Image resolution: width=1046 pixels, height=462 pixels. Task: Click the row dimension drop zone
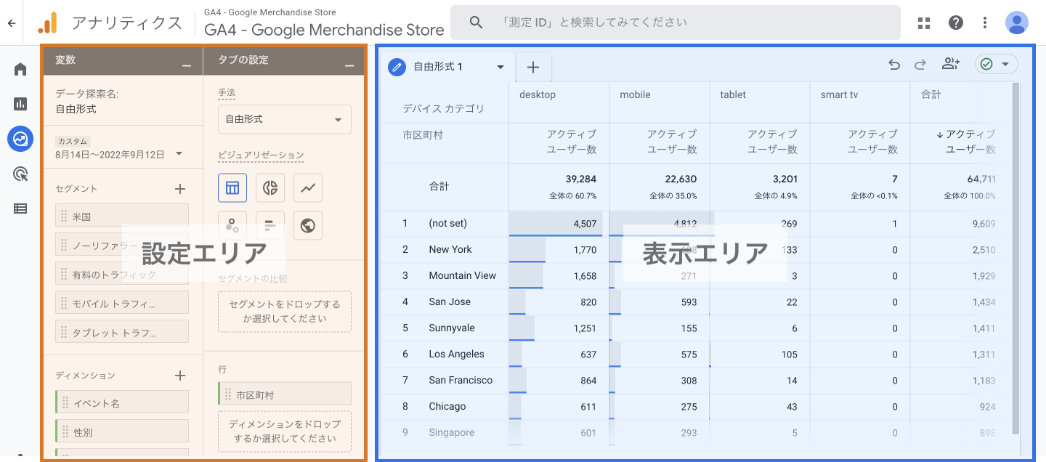pos(285,431)
